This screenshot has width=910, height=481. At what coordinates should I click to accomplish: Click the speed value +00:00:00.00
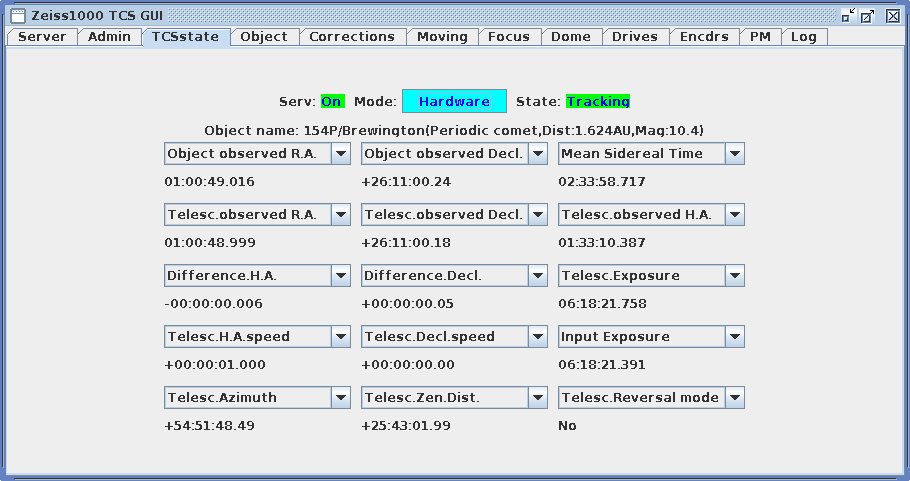pyautogui.click(x=408, y=365)
